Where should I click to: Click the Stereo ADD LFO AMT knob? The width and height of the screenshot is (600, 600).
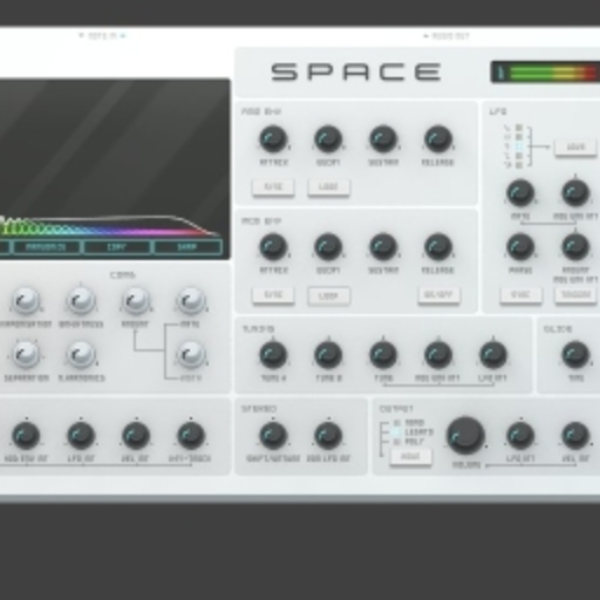click(328, 435)
